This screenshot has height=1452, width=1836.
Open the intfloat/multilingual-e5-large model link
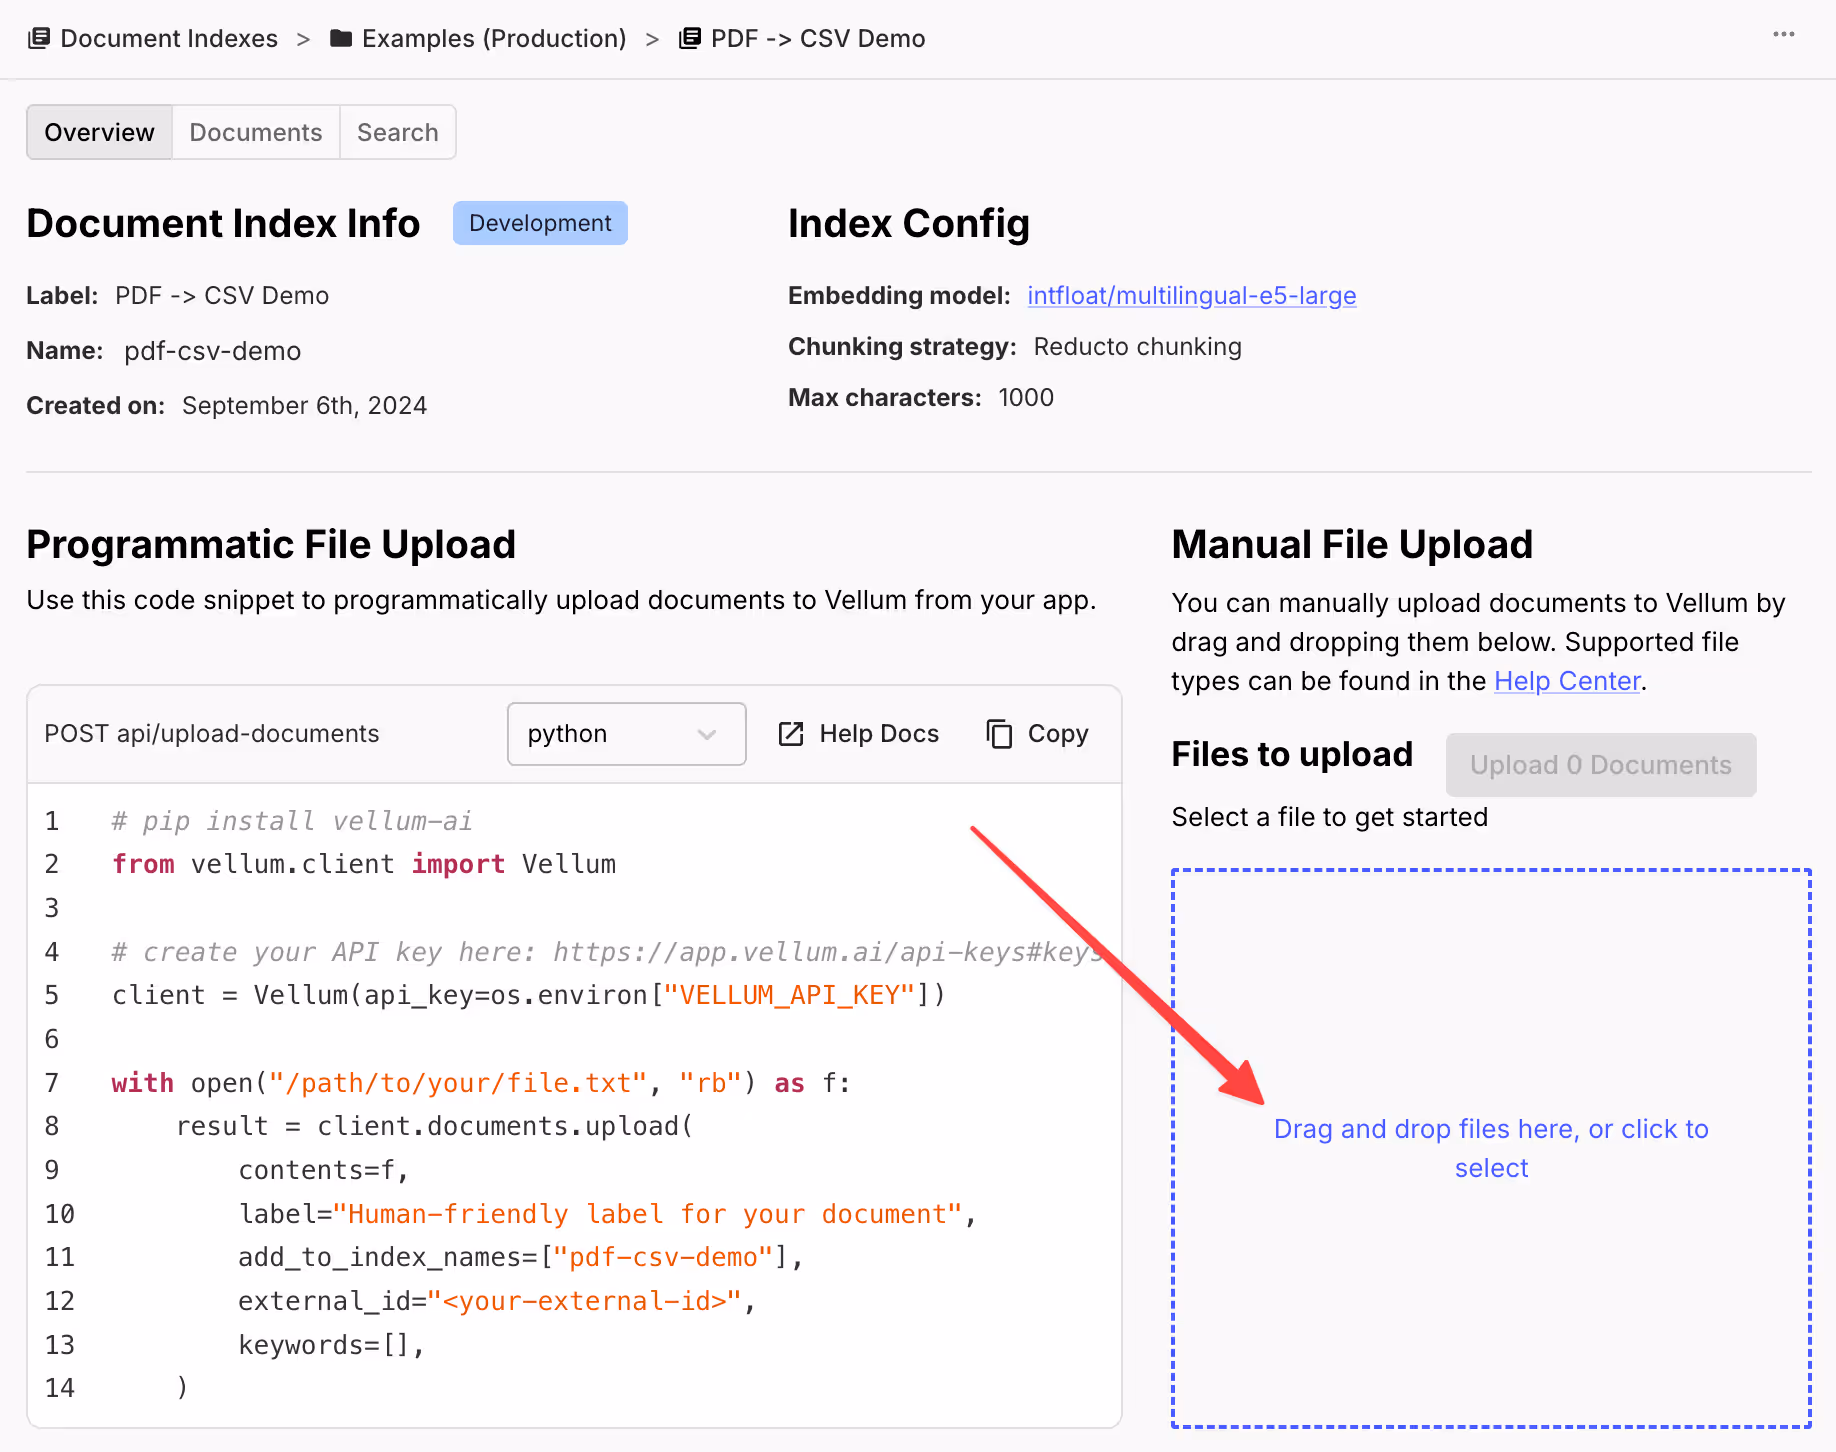coord(1192,296)
